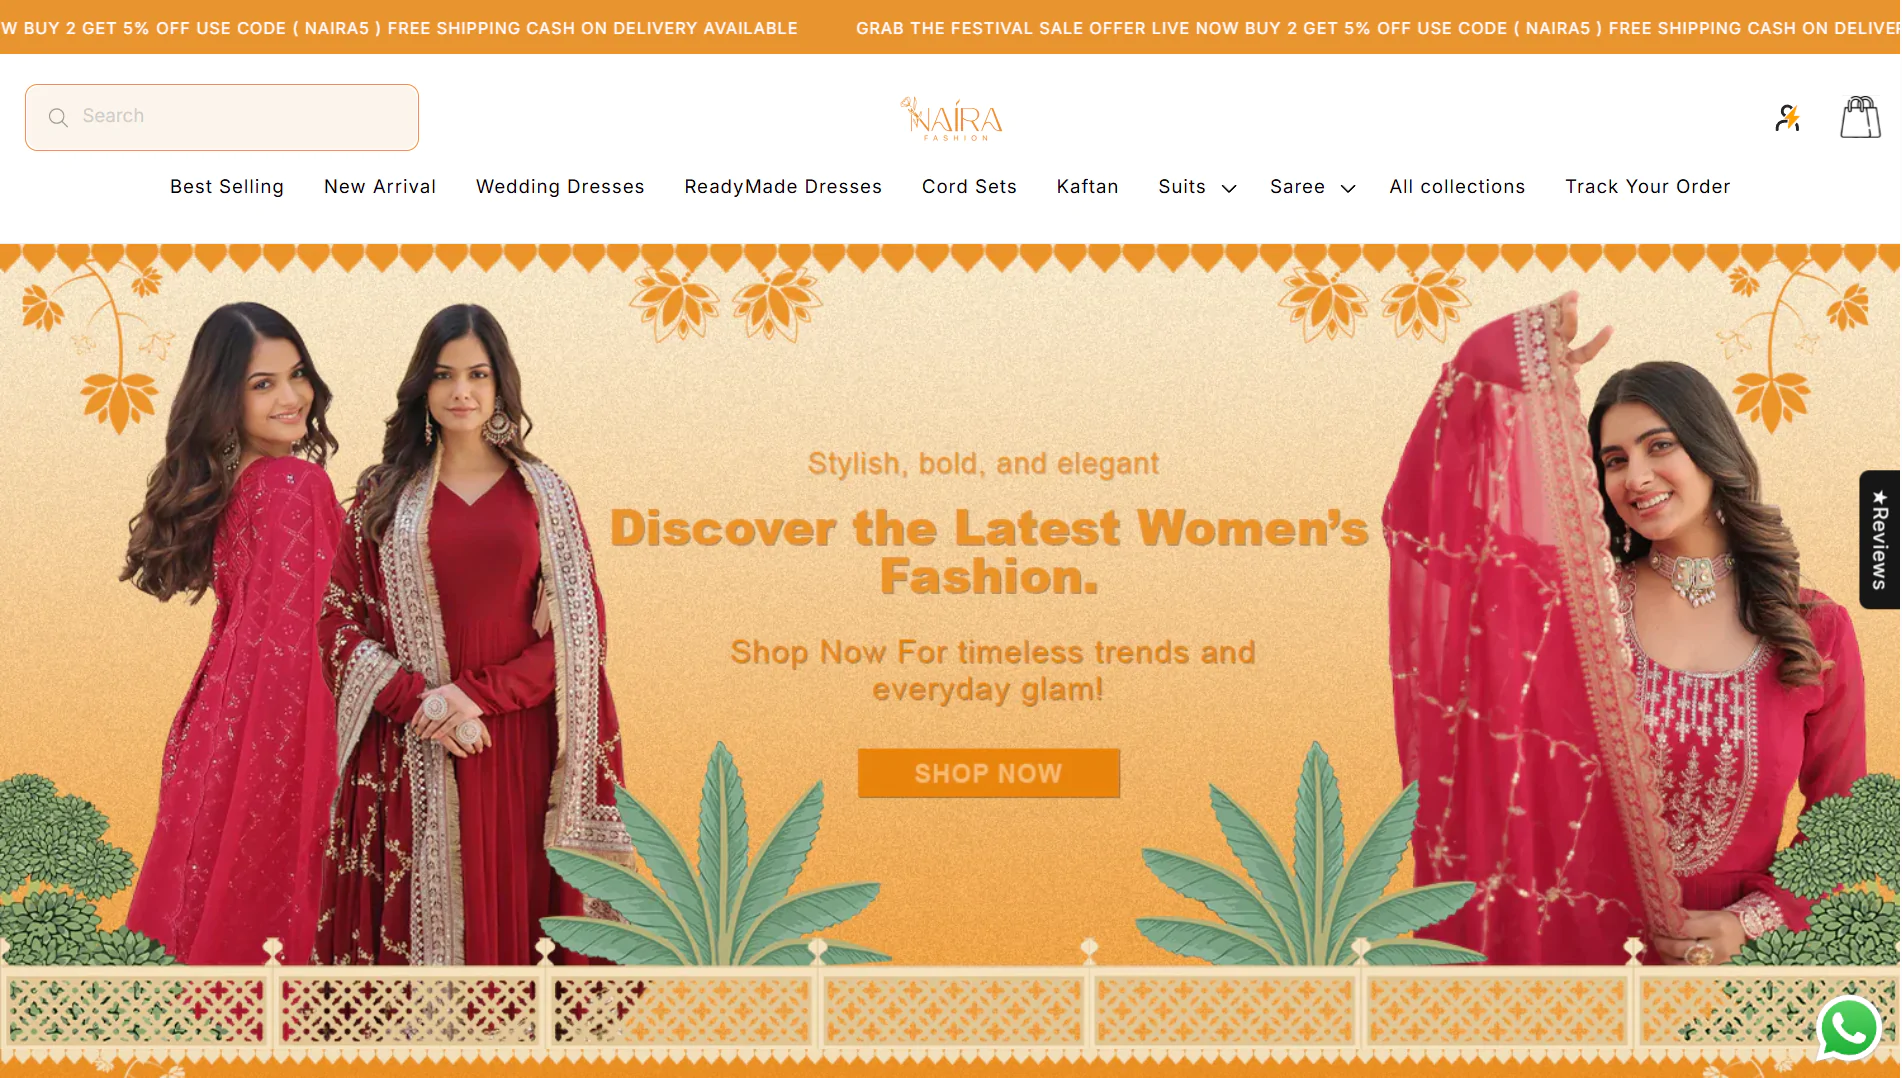
Task: Click the Naira Fashion logo
Action: tap(951, 118)
